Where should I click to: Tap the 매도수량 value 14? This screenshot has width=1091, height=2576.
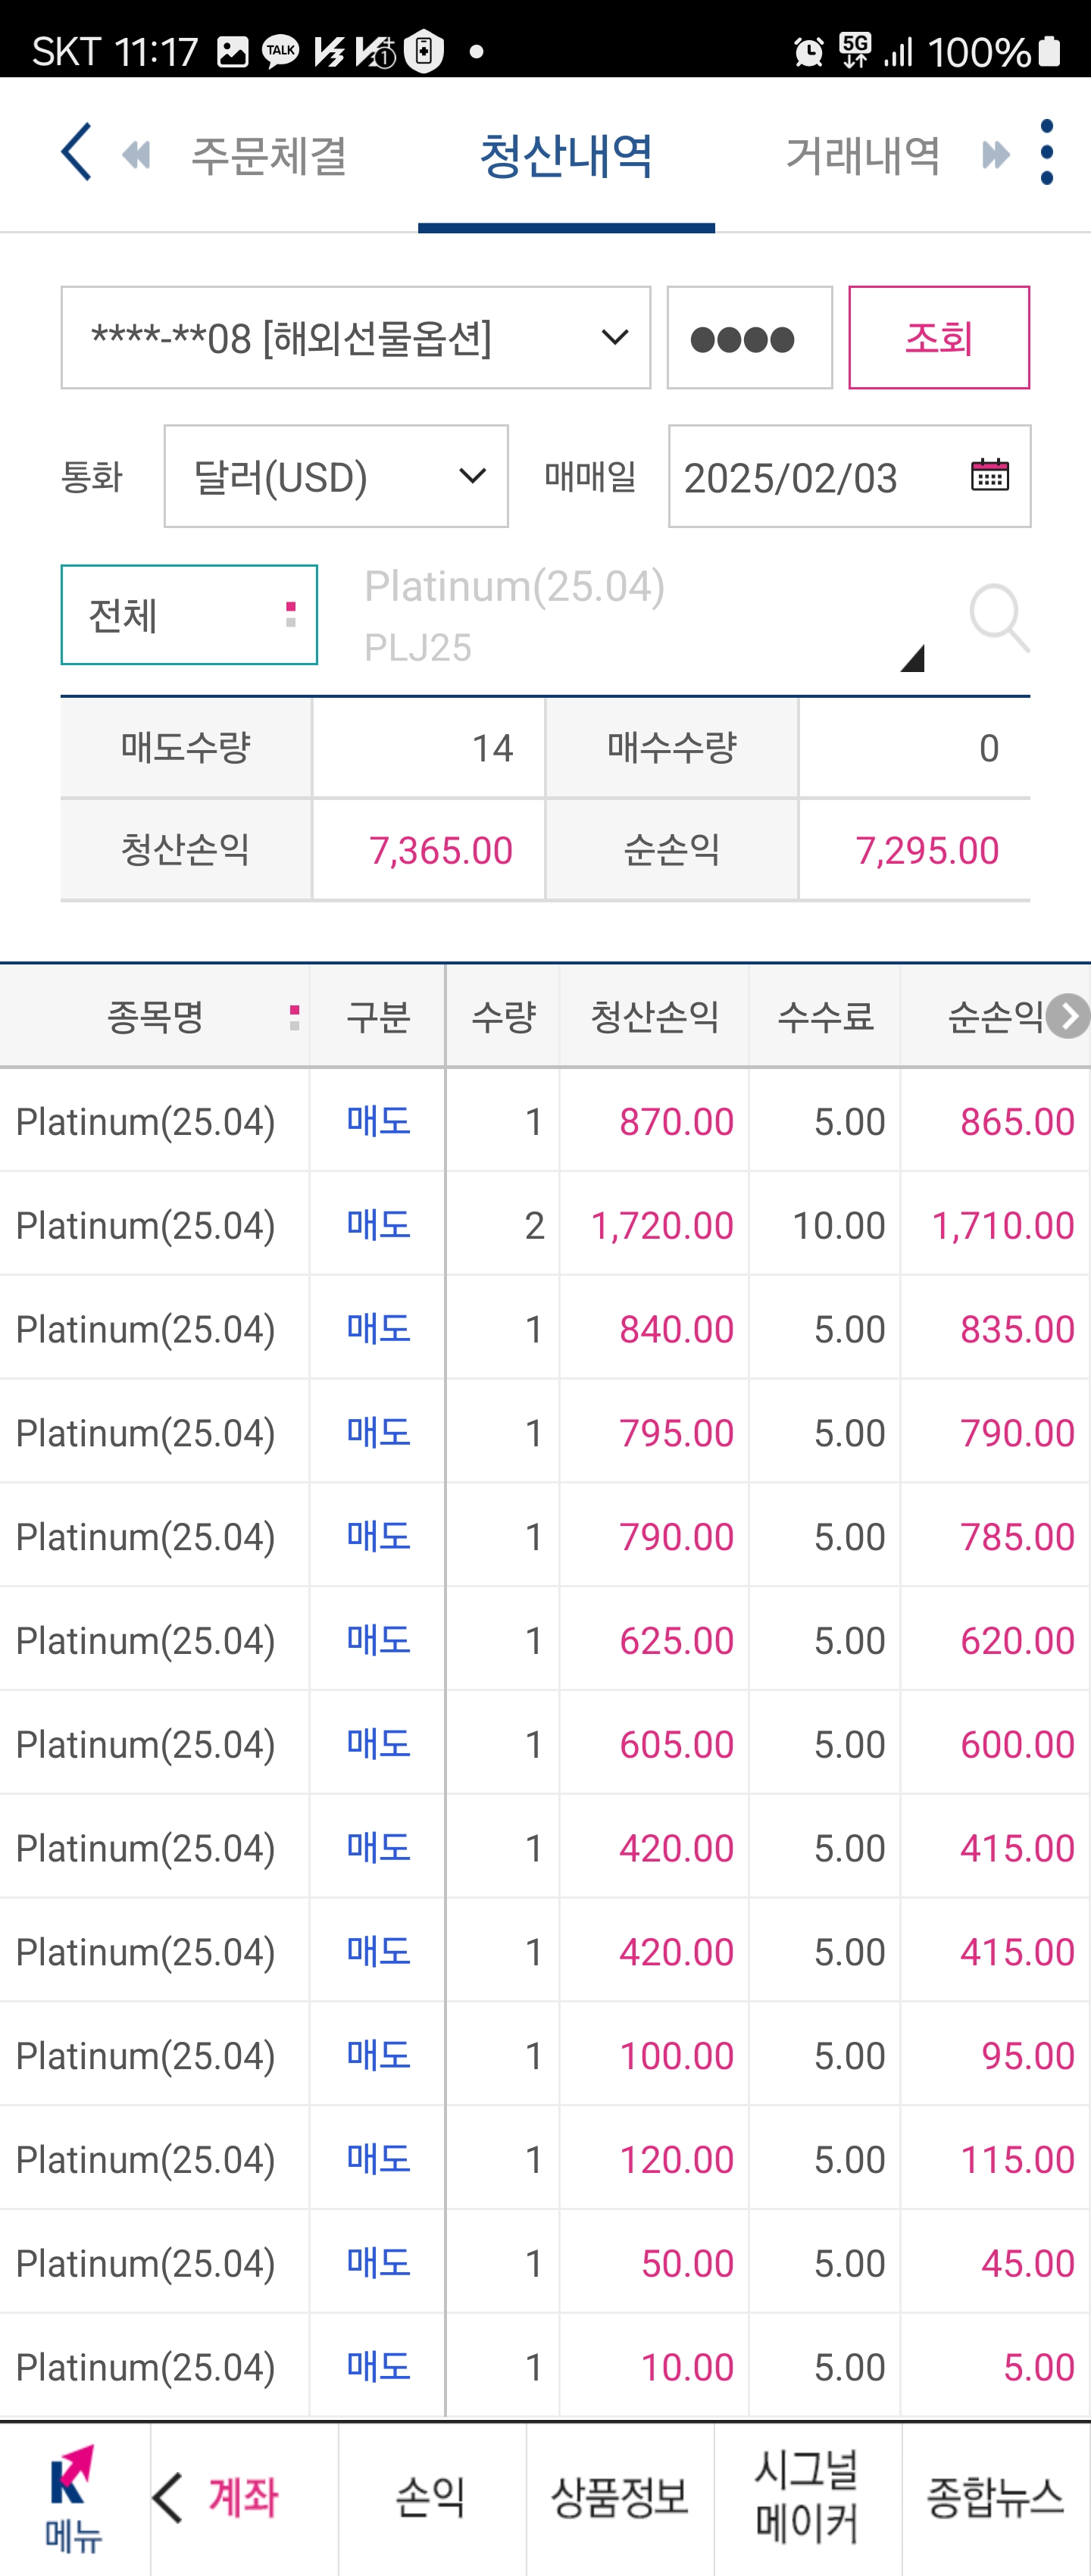(492, 748)
